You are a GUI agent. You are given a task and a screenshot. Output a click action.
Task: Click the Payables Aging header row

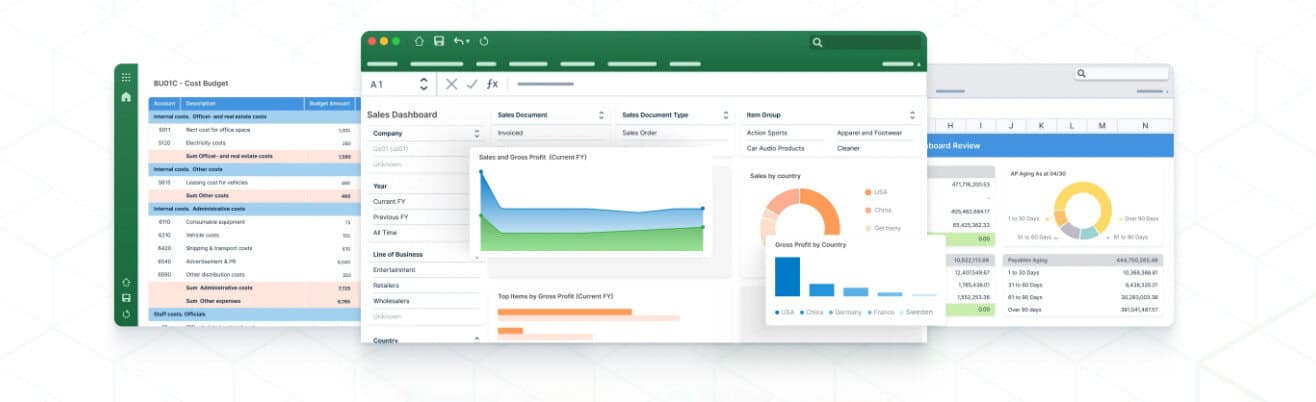click(1084, 260)
